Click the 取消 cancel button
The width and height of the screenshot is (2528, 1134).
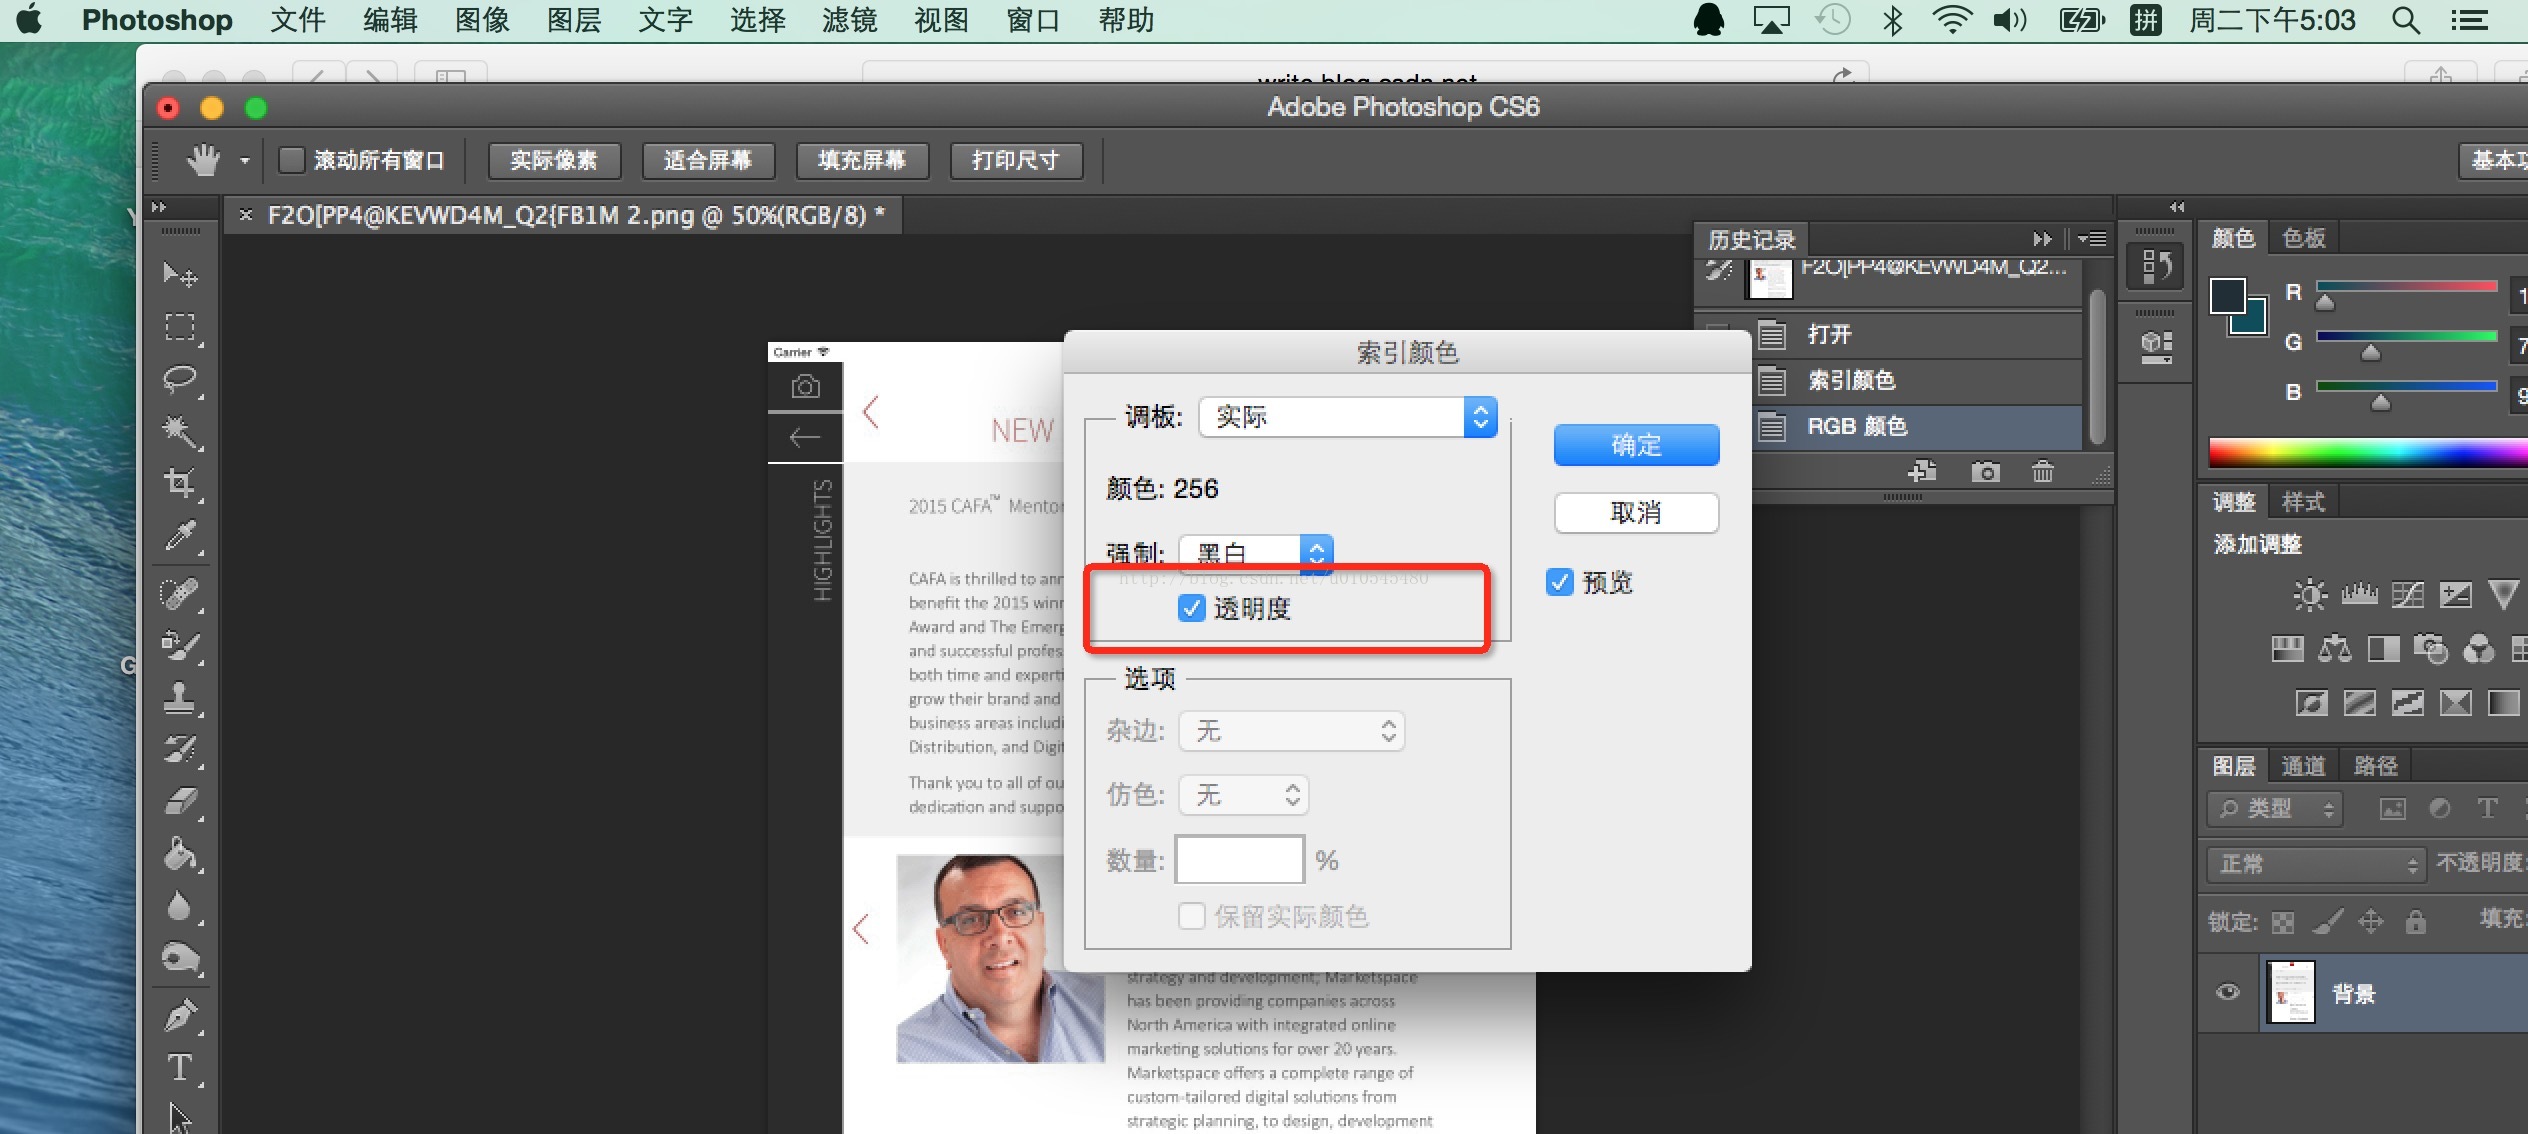click(1636, 512)
